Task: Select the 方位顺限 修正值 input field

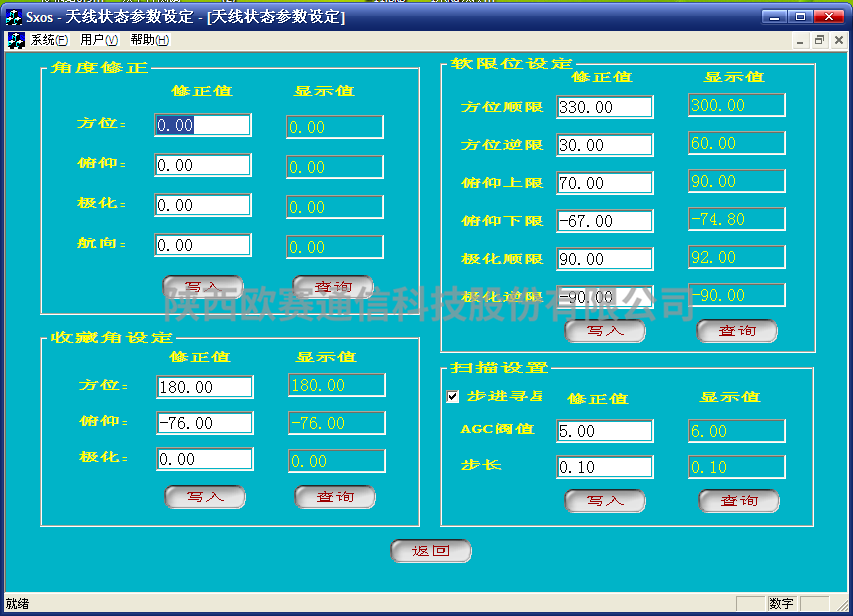Action: pyautogui.click(x=604, y=107)
